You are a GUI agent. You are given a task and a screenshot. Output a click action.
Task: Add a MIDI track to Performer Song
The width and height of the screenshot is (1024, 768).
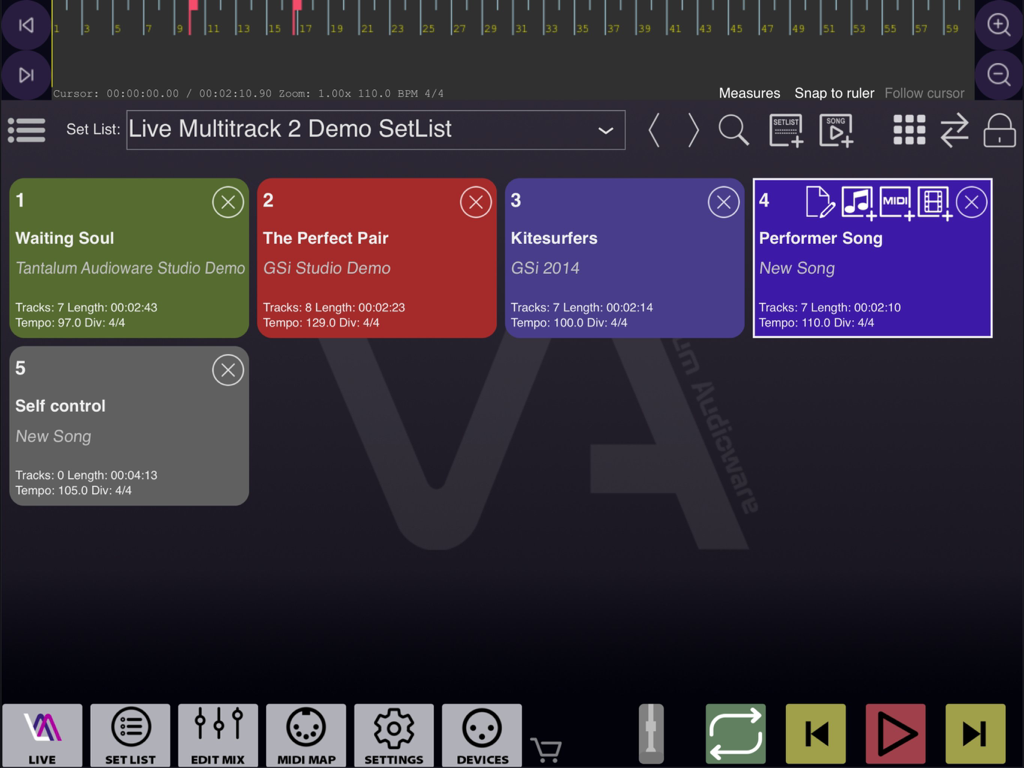pyautogui.click(x=894, y=201)
